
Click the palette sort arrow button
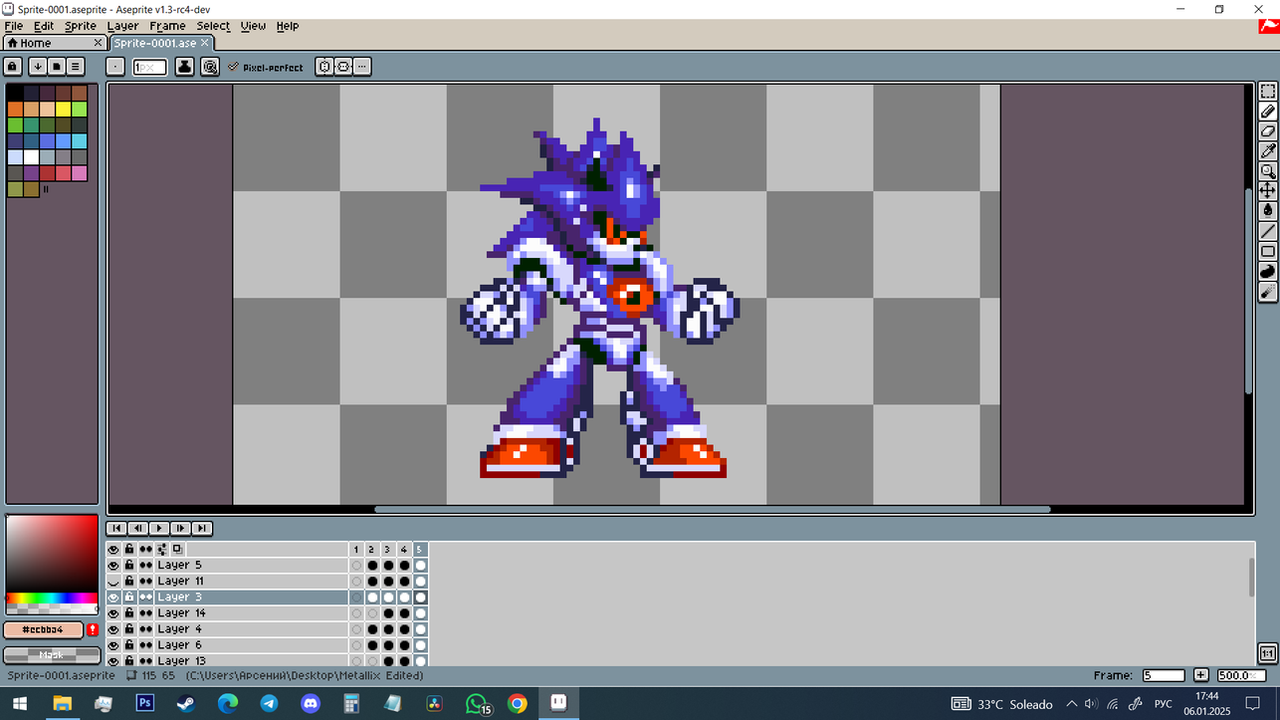click(x=37, y=66)
